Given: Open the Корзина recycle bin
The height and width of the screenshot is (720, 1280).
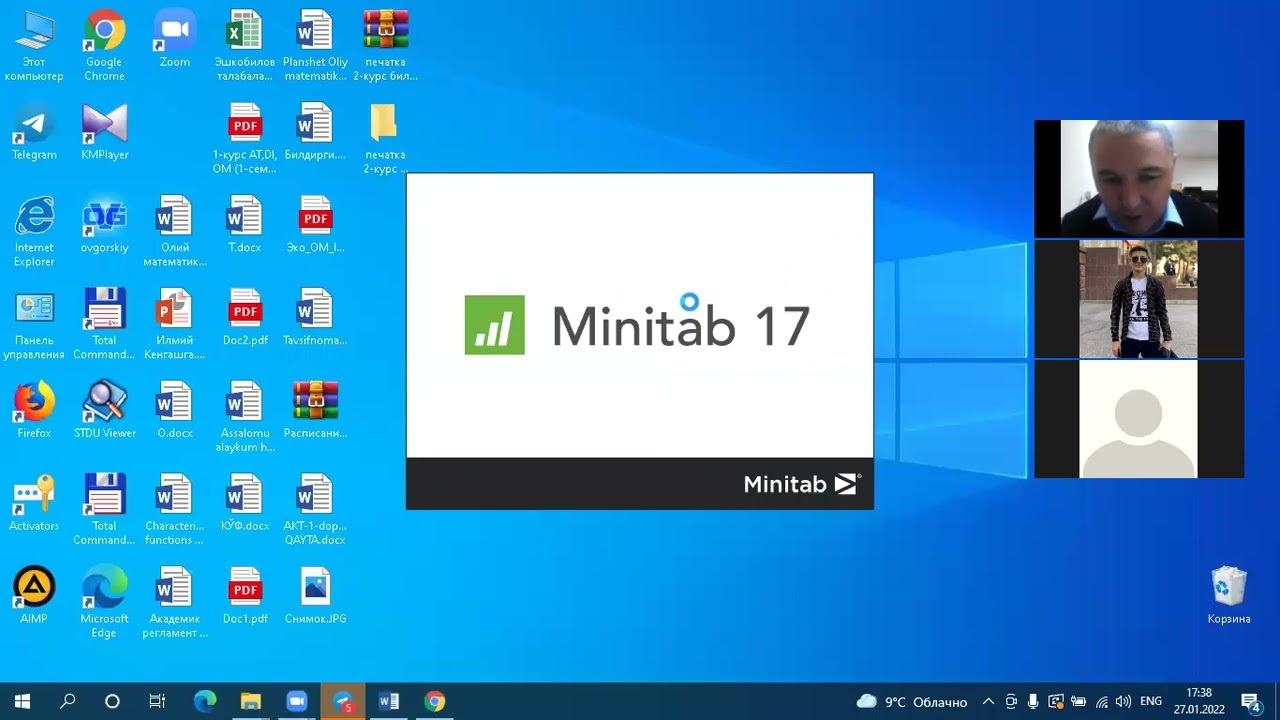Looking at the screenshot, I should coord(1229,596).
